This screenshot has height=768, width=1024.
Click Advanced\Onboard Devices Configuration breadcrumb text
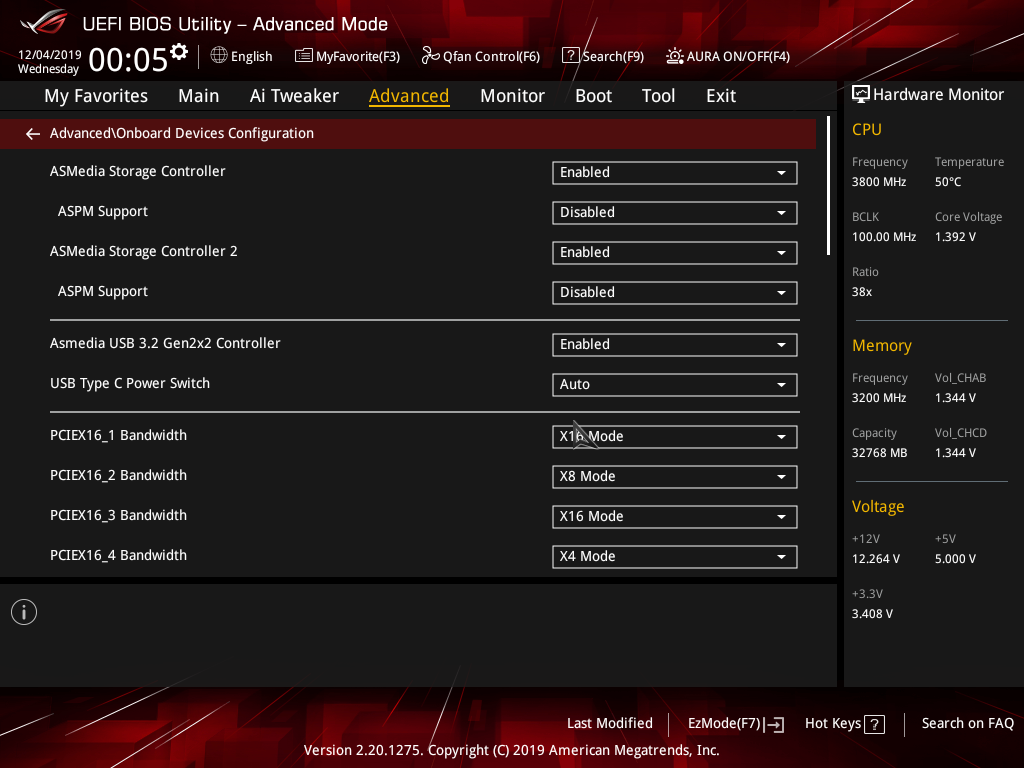click(182, 133)
